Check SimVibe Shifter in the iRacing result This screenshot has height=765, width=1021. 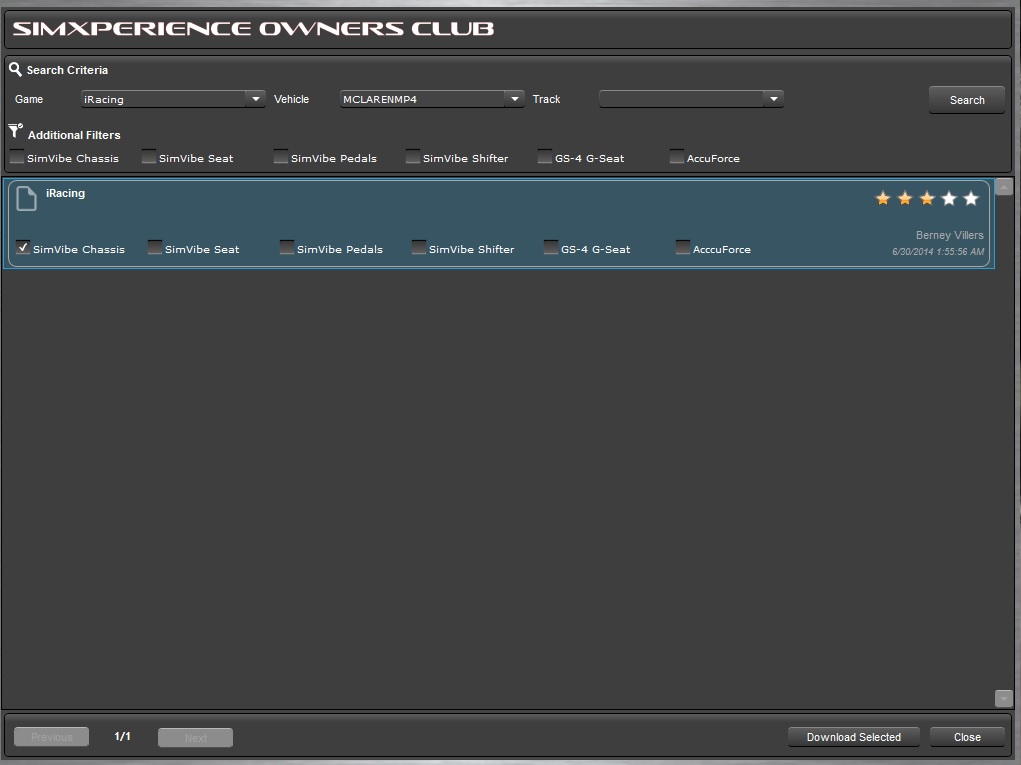tap(419, 247)
